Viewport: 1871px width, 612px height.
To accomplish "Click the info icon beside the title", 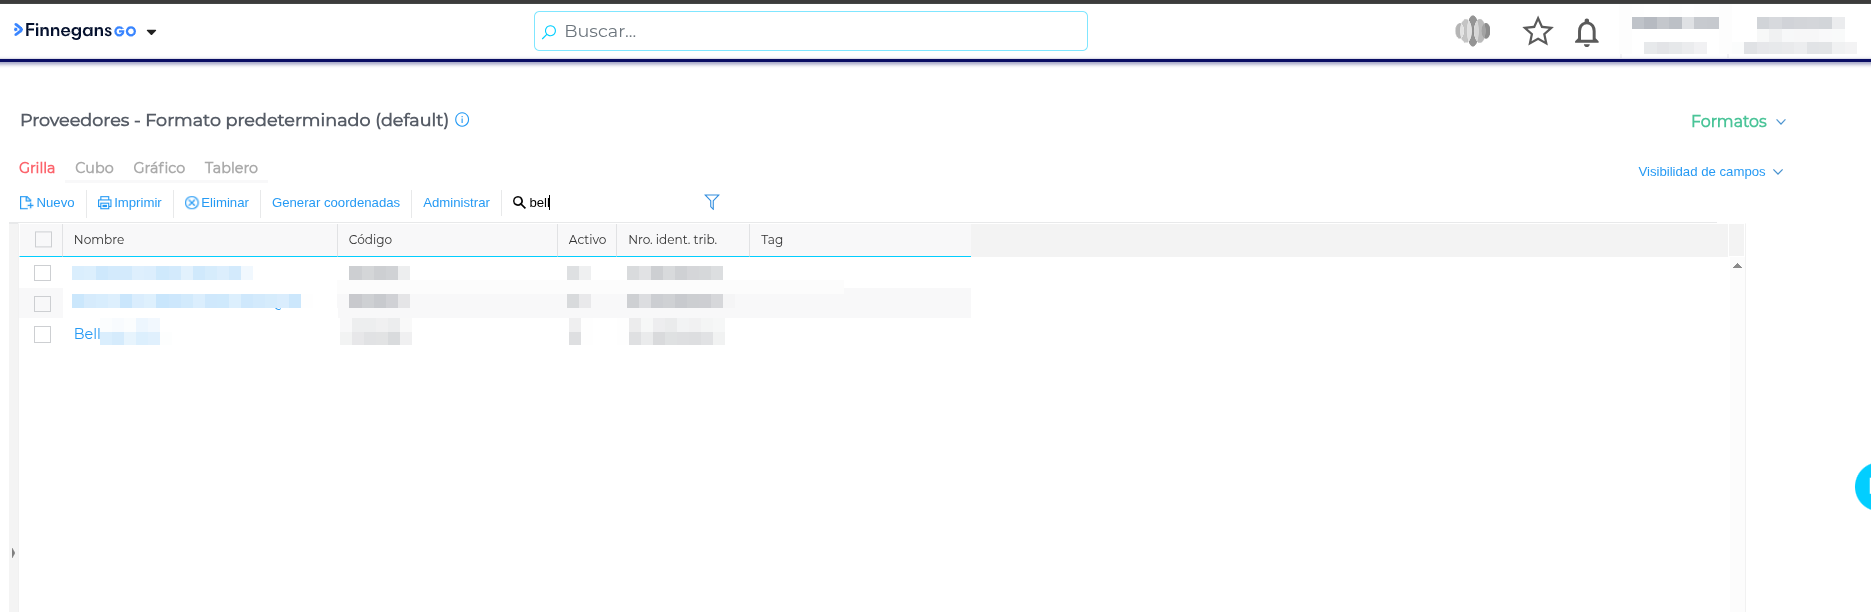I will (x=462, y=120).
